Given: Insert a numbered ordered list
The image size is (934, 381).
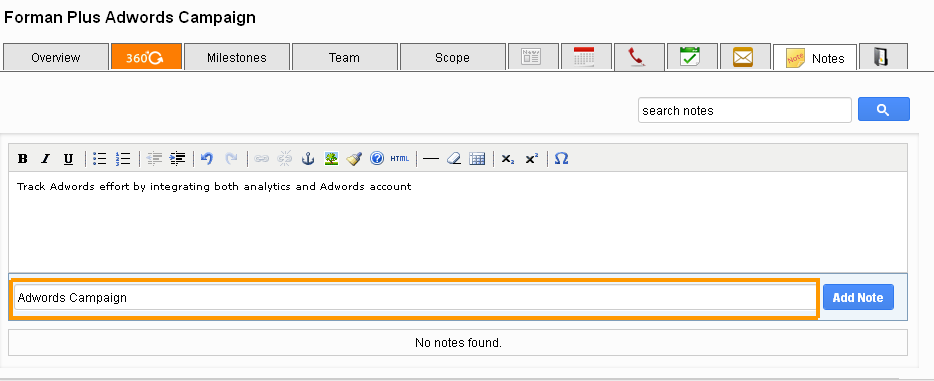Looking at the screenshot, I should 123,158.
